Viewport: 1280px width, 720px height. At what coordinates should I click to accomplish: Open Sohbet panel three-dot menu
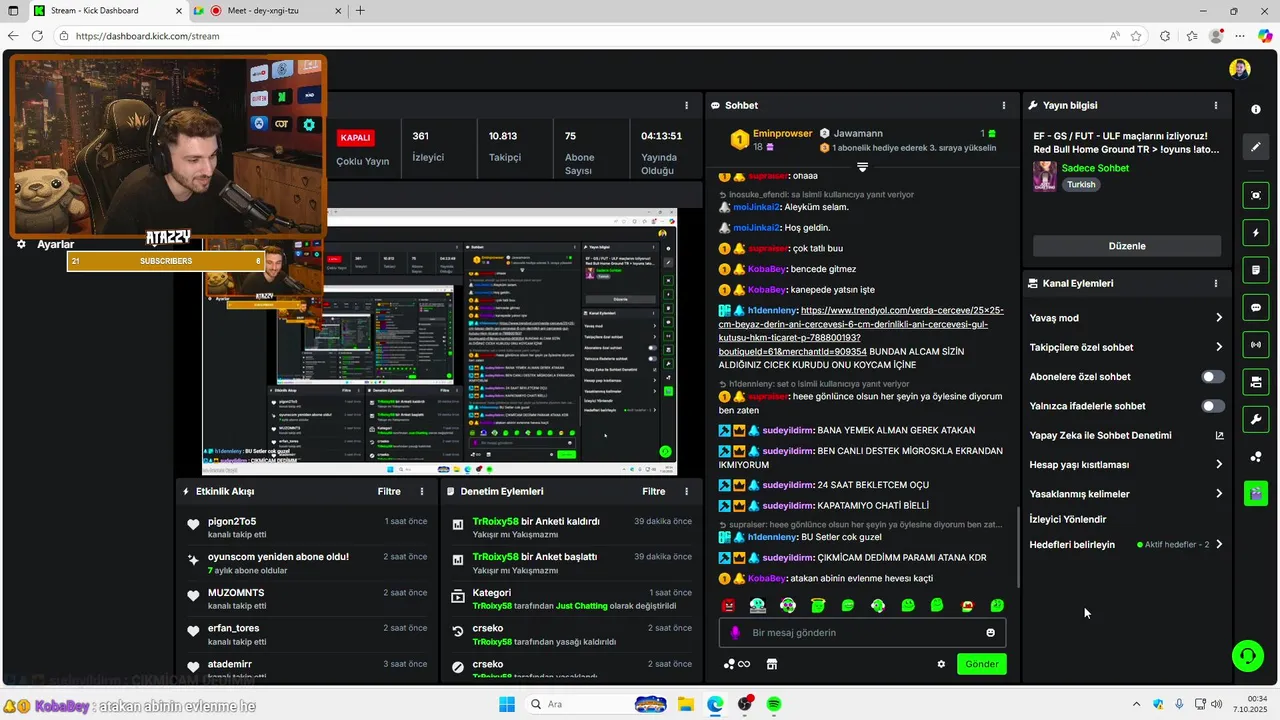[1004, 105]
